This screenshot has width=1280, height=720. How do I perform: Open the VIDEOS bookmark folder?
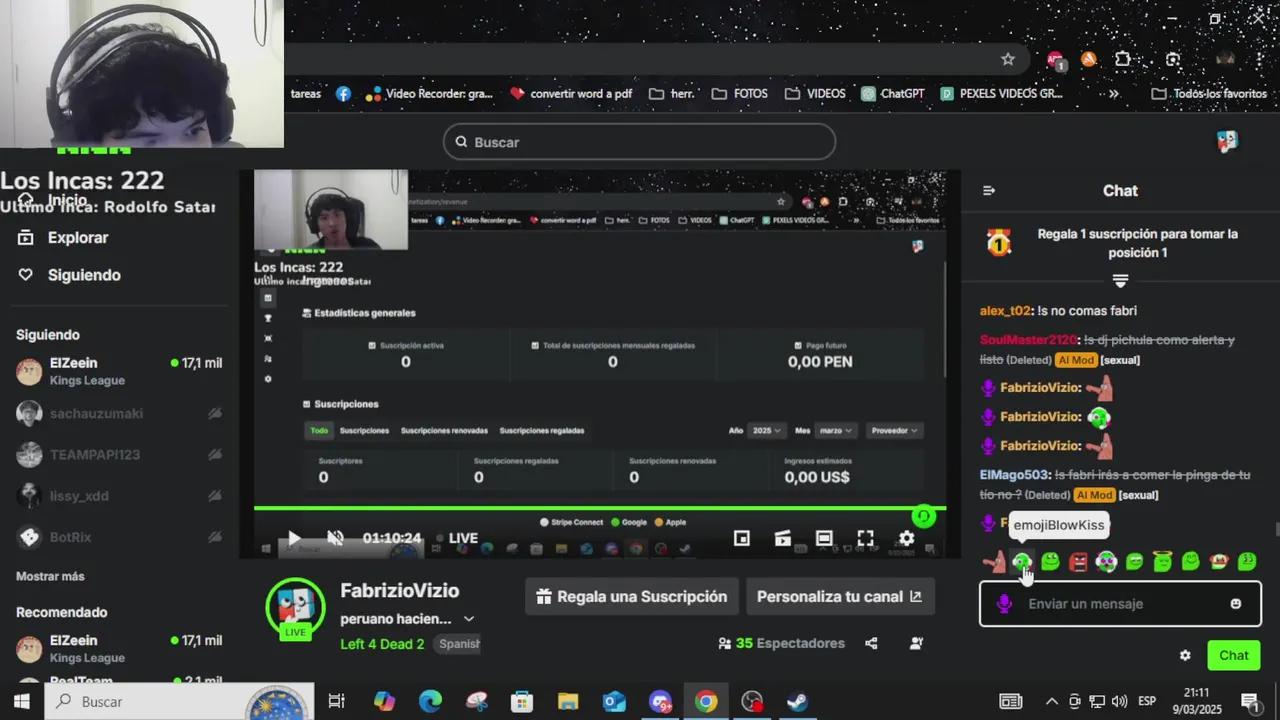click(815, 94)
